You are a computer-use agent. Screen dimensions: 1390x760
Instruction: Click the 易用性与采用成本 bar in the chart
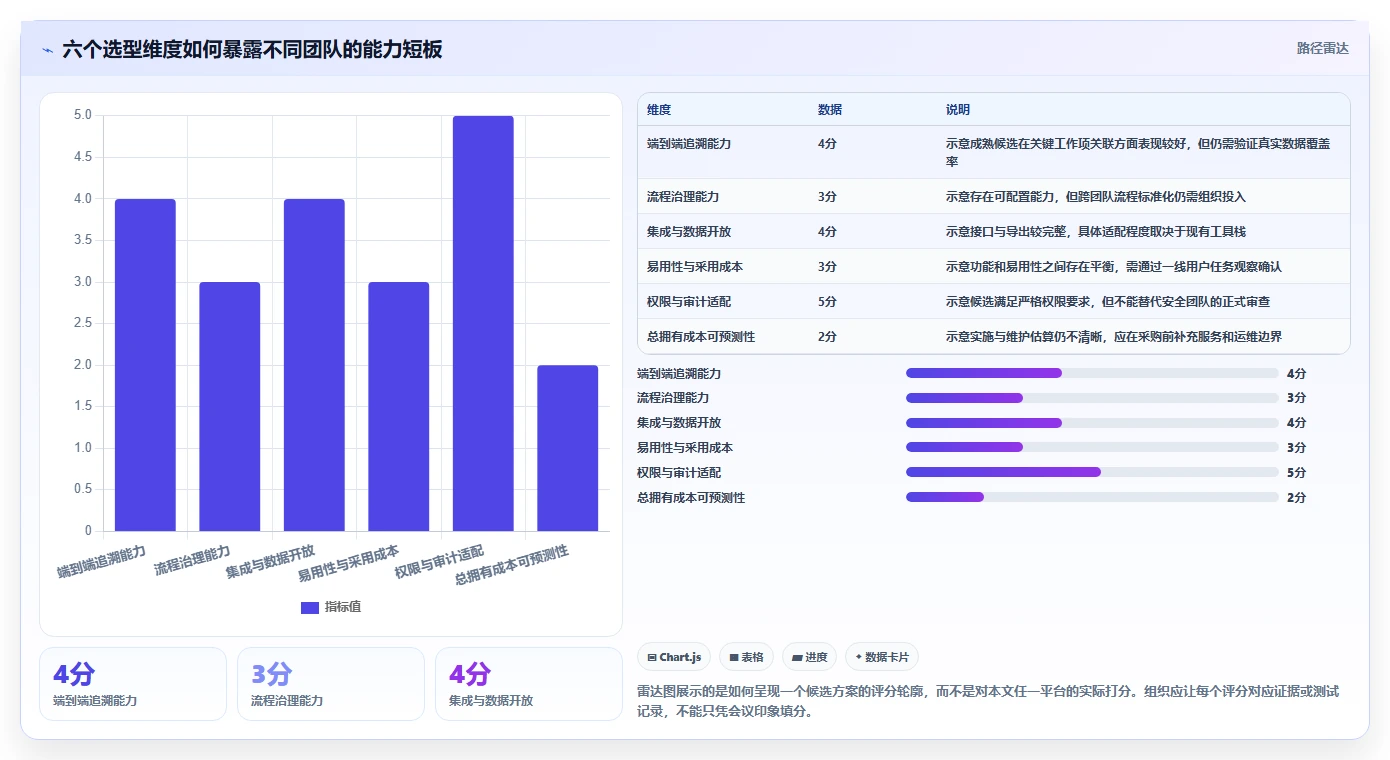click(x=399, y=406)
